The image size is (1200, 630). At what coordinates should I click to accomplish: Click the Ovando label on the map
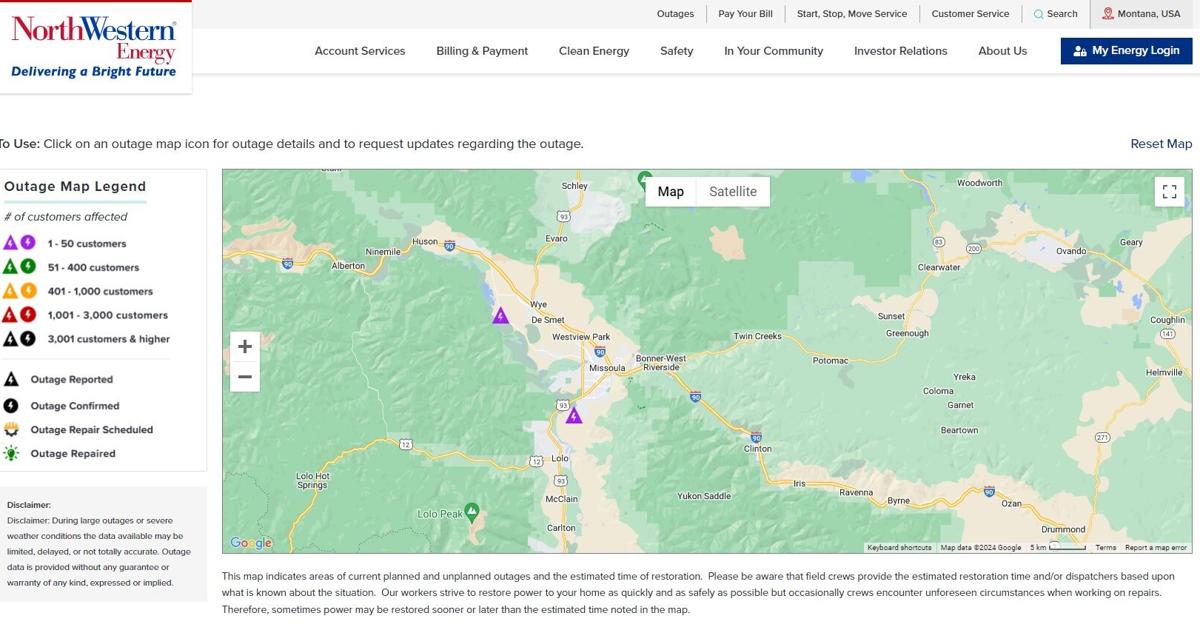pyautogui.click(x=1071, y=251)
